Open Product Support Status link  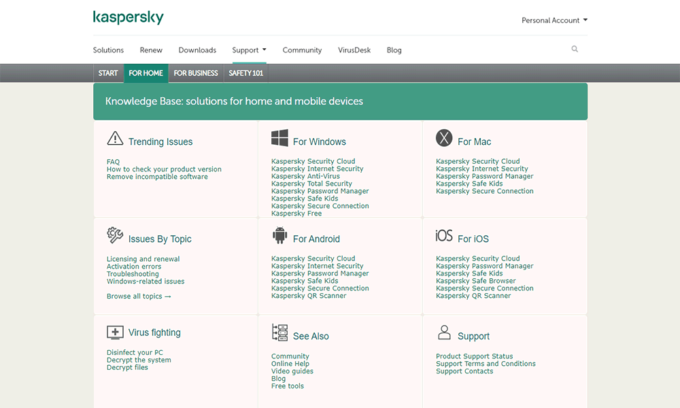[474, 356]
